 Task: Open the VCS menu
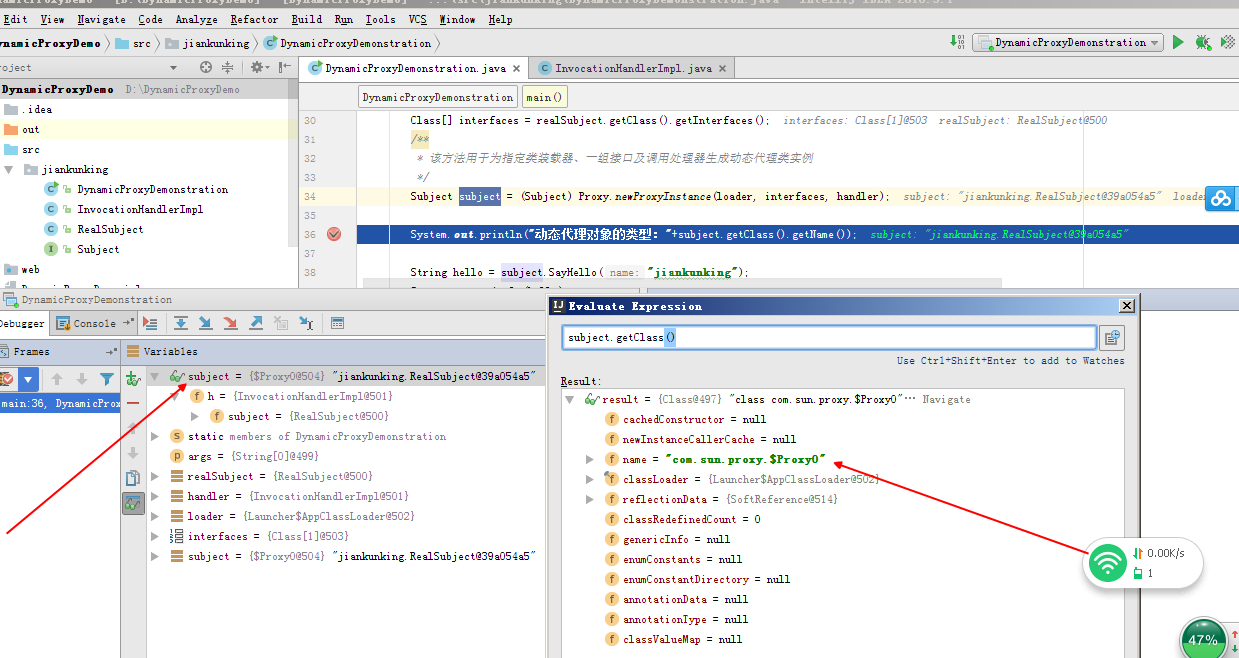[x=418, y=19]
